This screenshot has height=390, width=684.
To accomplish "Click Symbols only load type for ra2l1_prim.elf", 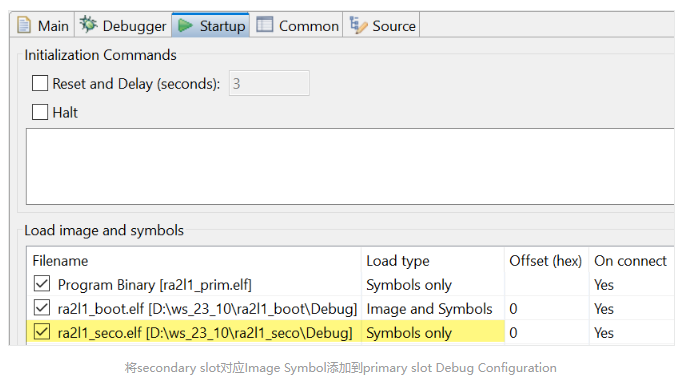I will tap(409, 285).
